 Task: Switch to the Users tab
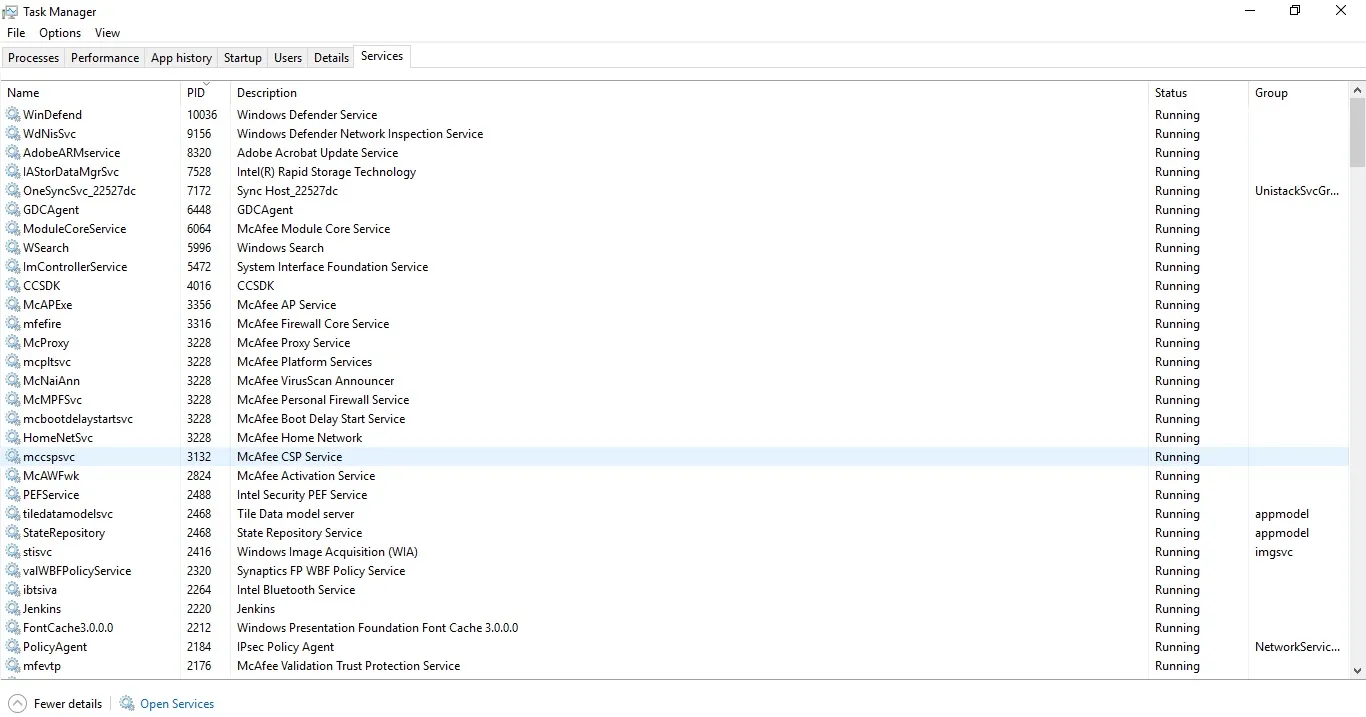pos(288,58)
